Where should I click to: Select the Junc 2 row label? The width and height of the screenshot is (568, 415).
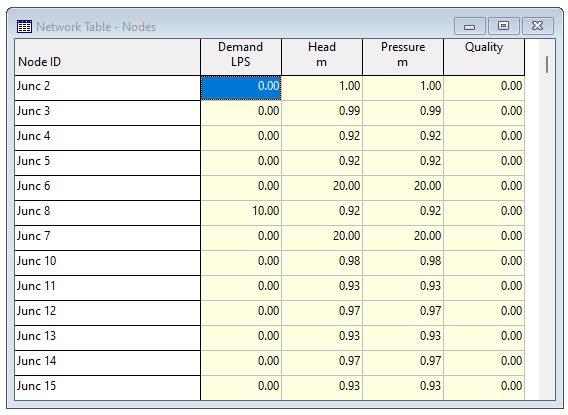tap(108, 88)
